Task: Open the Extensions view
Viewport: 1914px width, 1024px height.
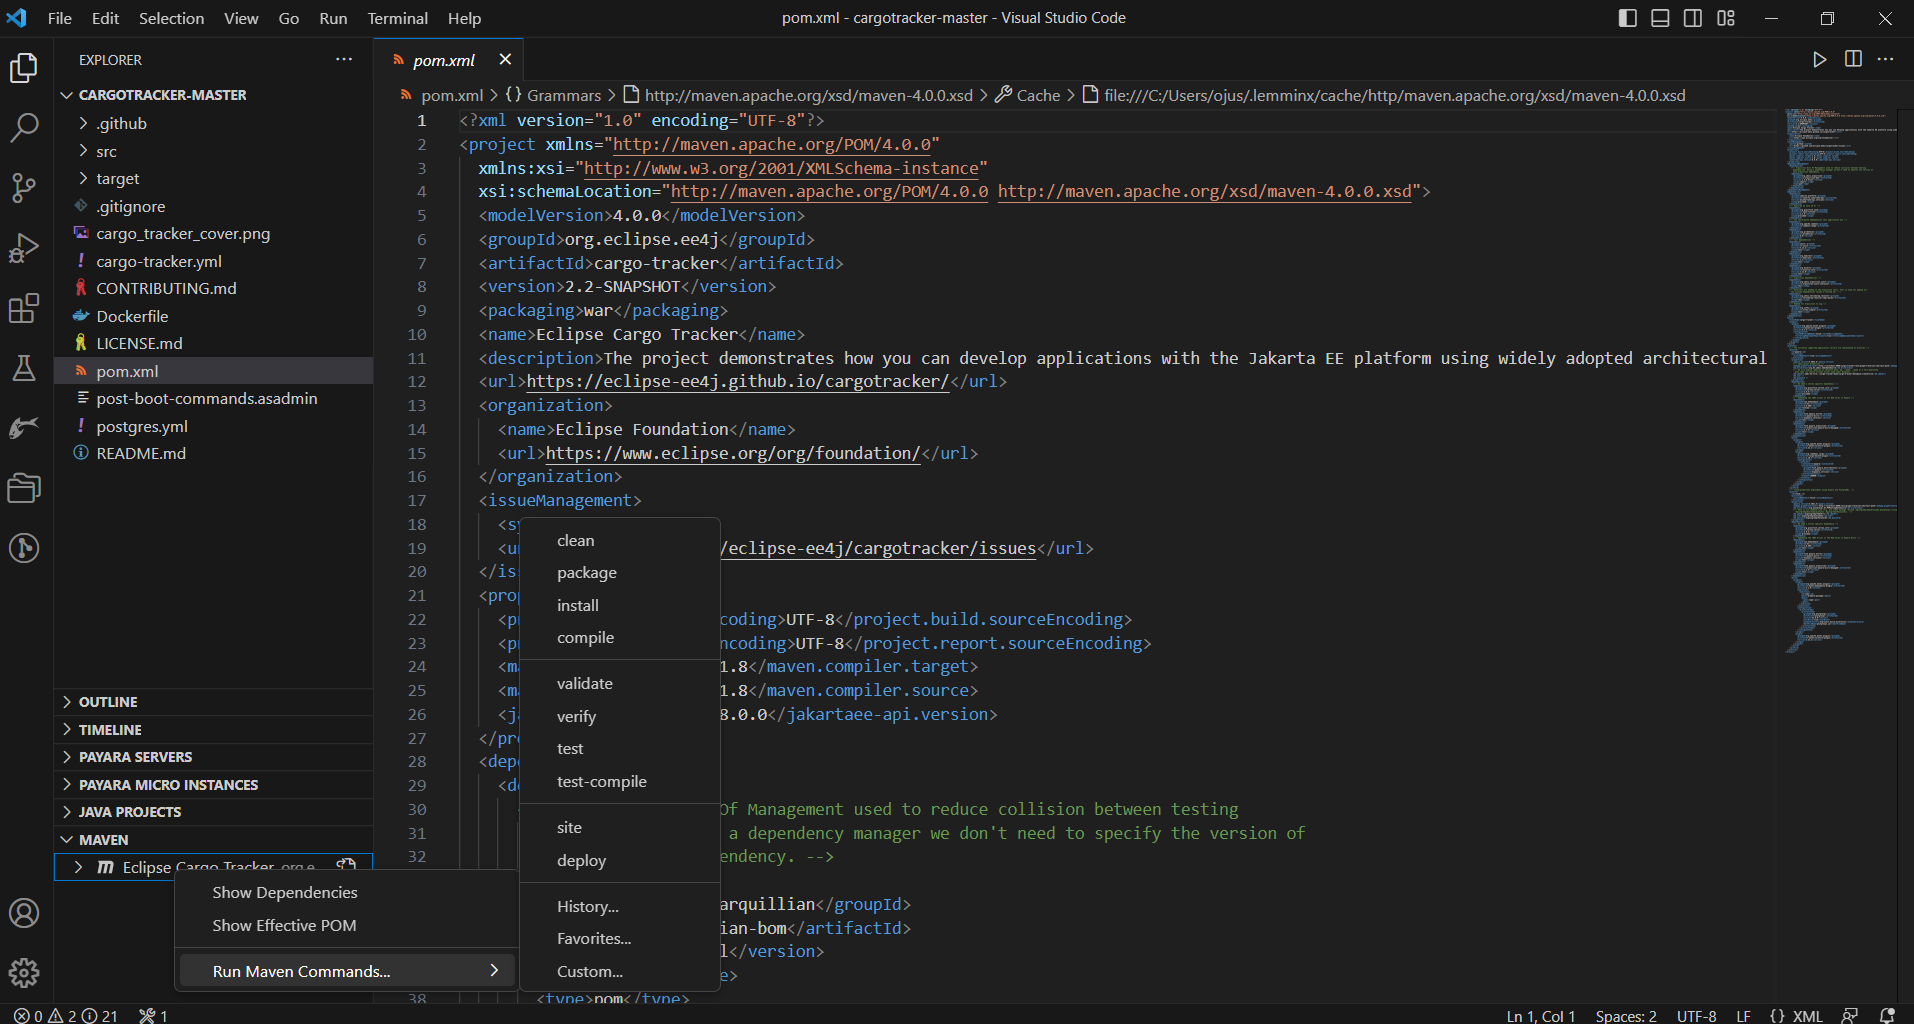Action: pos(24,308)
